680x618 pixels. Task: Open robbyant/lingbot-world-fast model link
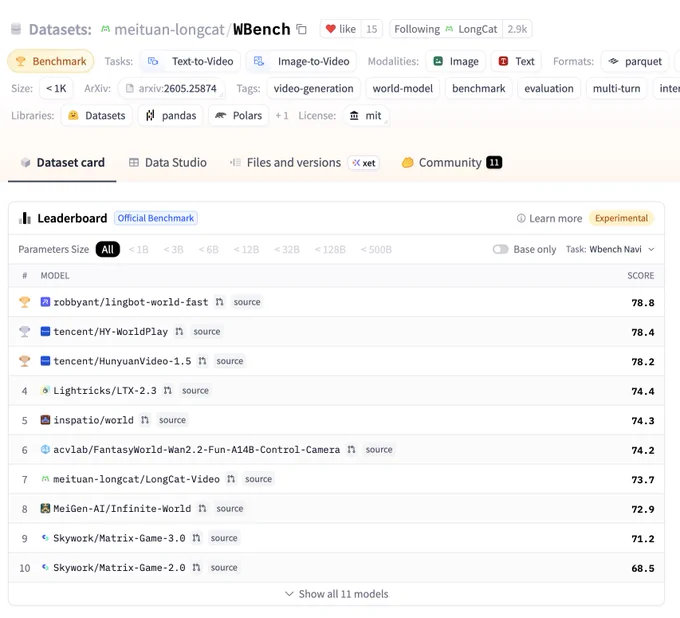(131, 302)
